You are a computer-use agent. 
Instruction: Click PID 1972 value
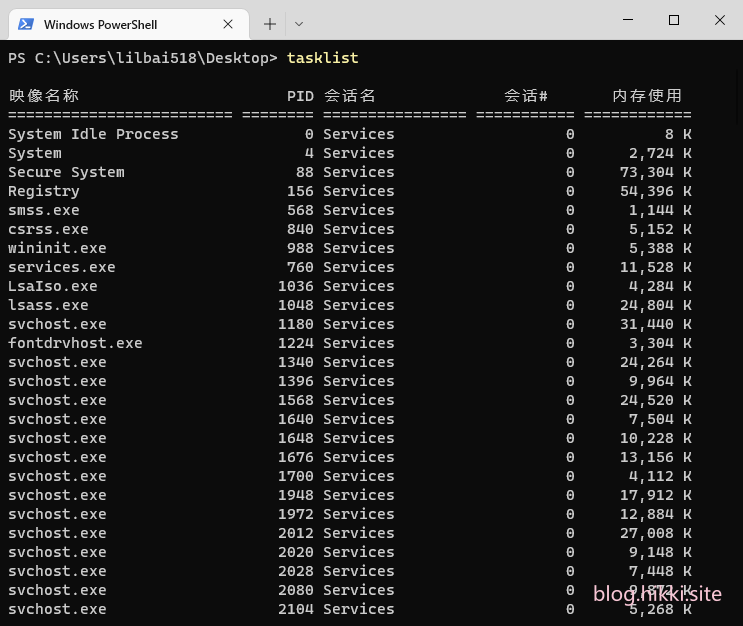click(x=296, y=514)
